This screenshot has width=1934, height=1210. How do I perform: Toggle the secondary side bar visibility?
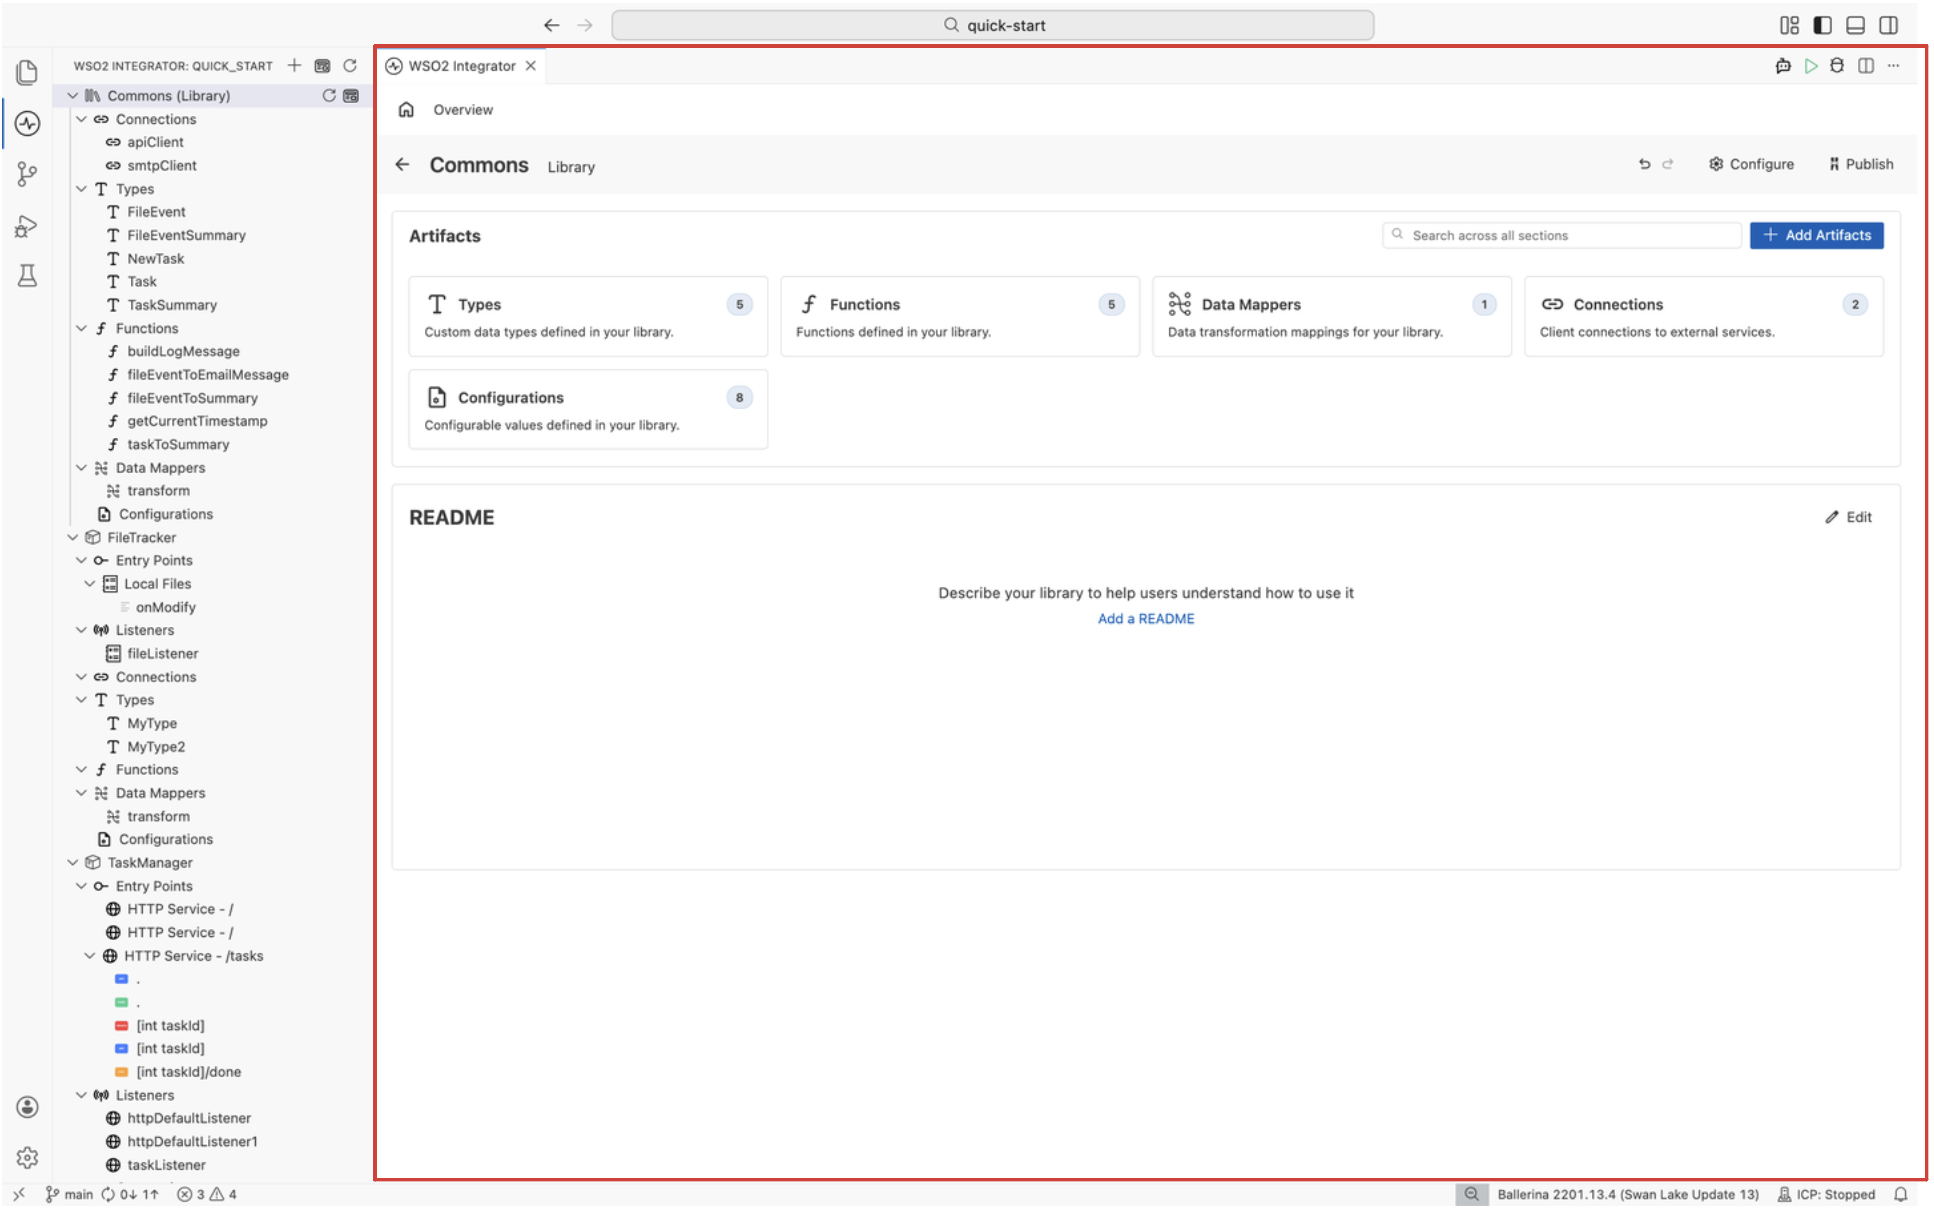click(x=1889, y=25)
